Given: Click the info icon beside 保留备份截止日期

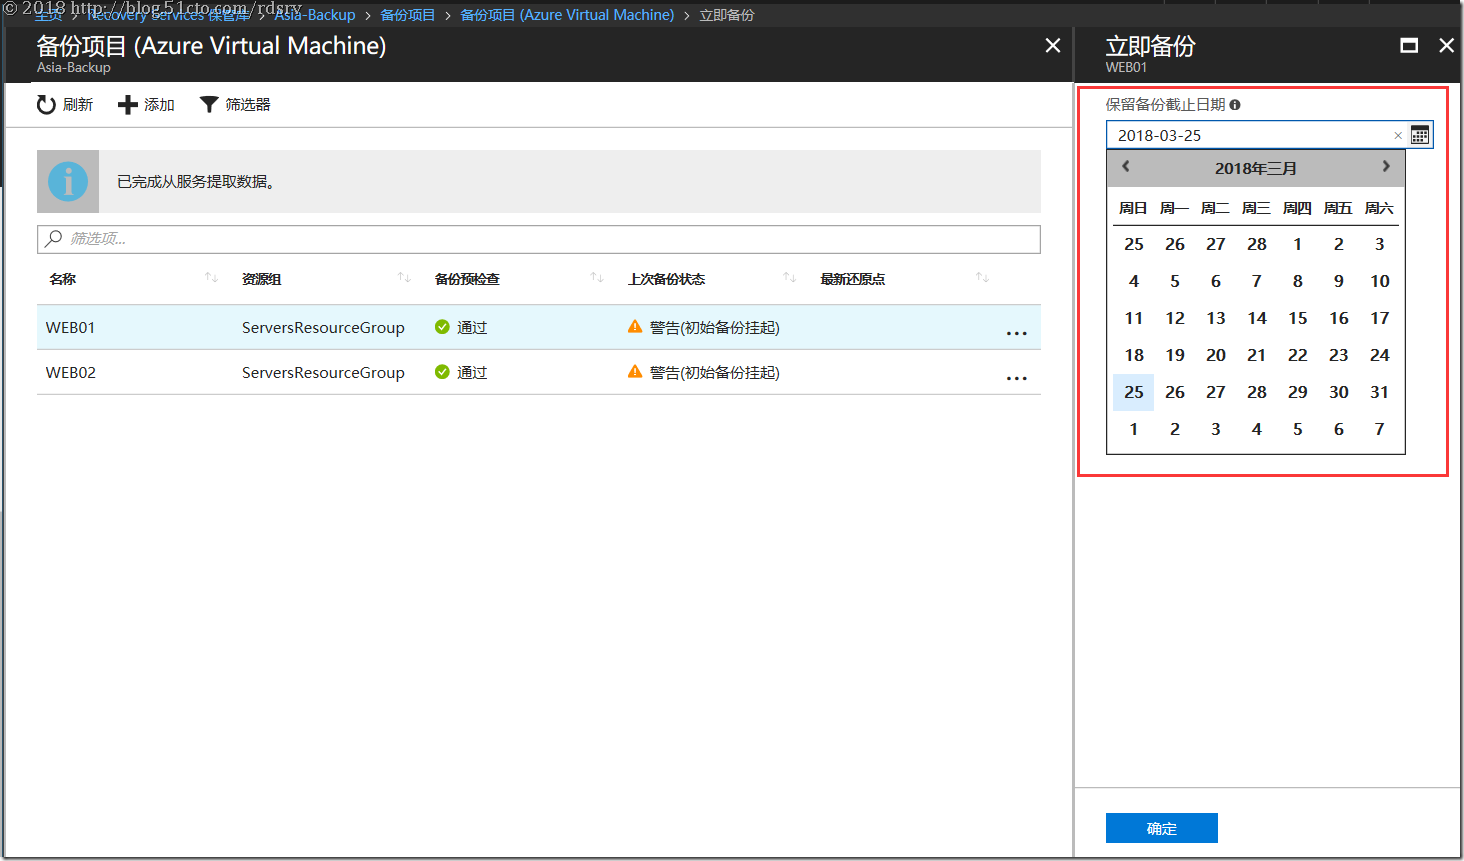Looking at the screenshot, I should tap(1235, 105).
